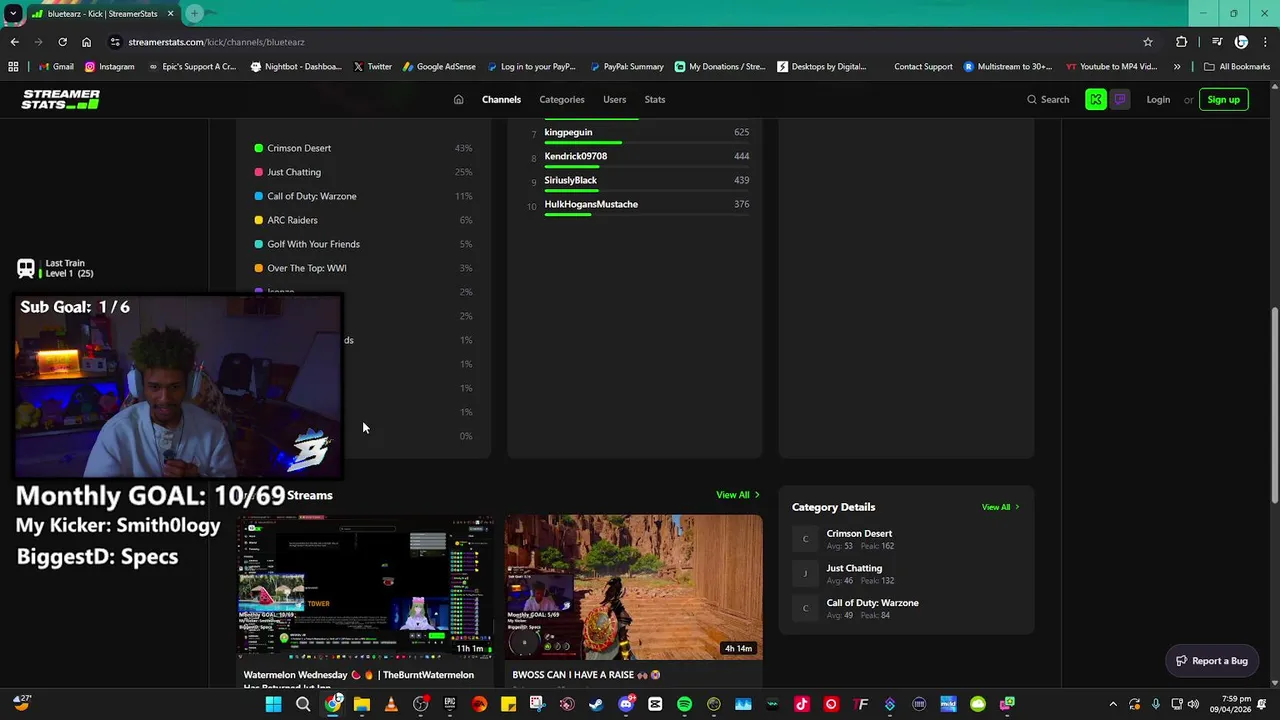Viewport: 1280px width, 720px height.
Task: Open user SiriuslyBlack
Action: pos(570,180)
